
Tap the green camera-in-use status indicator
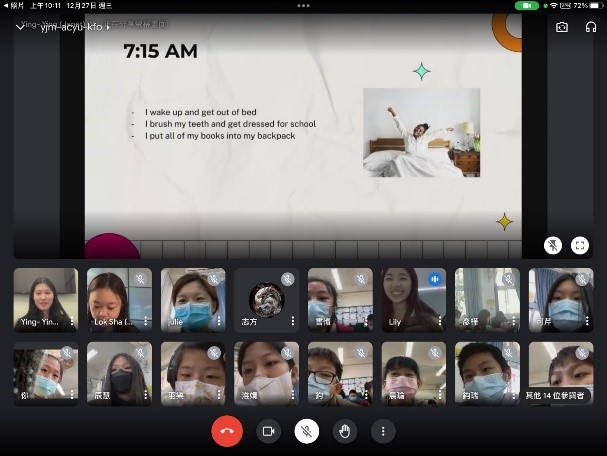(x=526, y=5)
